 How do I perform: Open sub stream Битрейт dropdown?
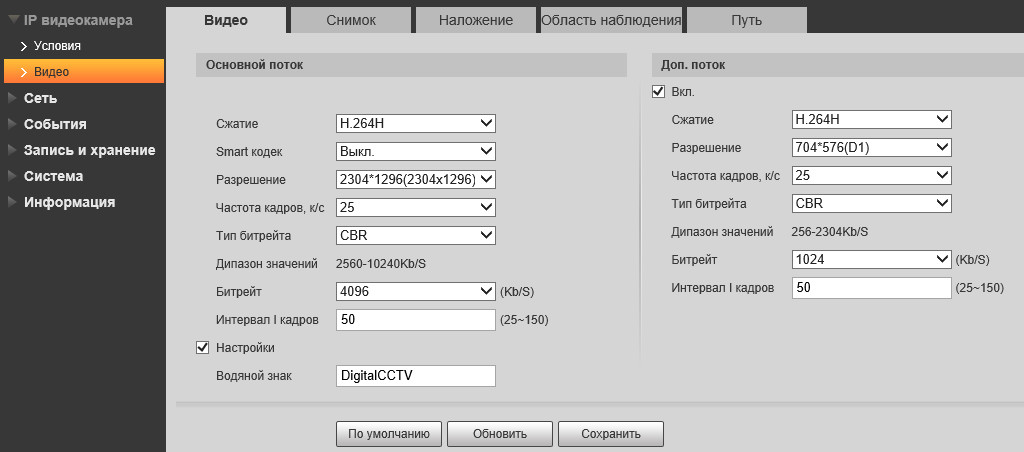[x=871, y=259]
